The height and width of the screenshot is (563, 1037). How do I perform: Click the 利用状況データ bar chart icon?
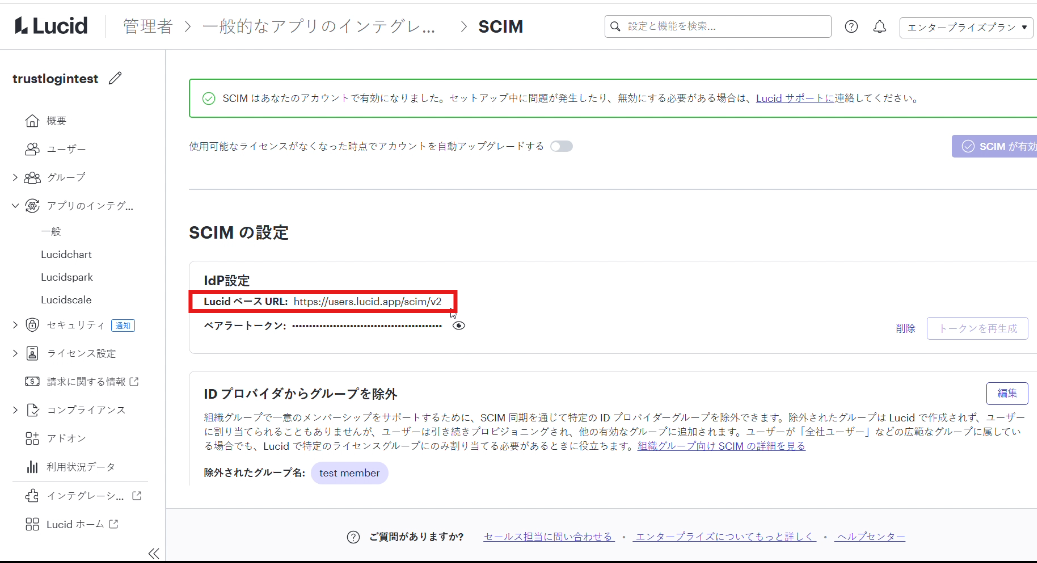coord(32,467)
